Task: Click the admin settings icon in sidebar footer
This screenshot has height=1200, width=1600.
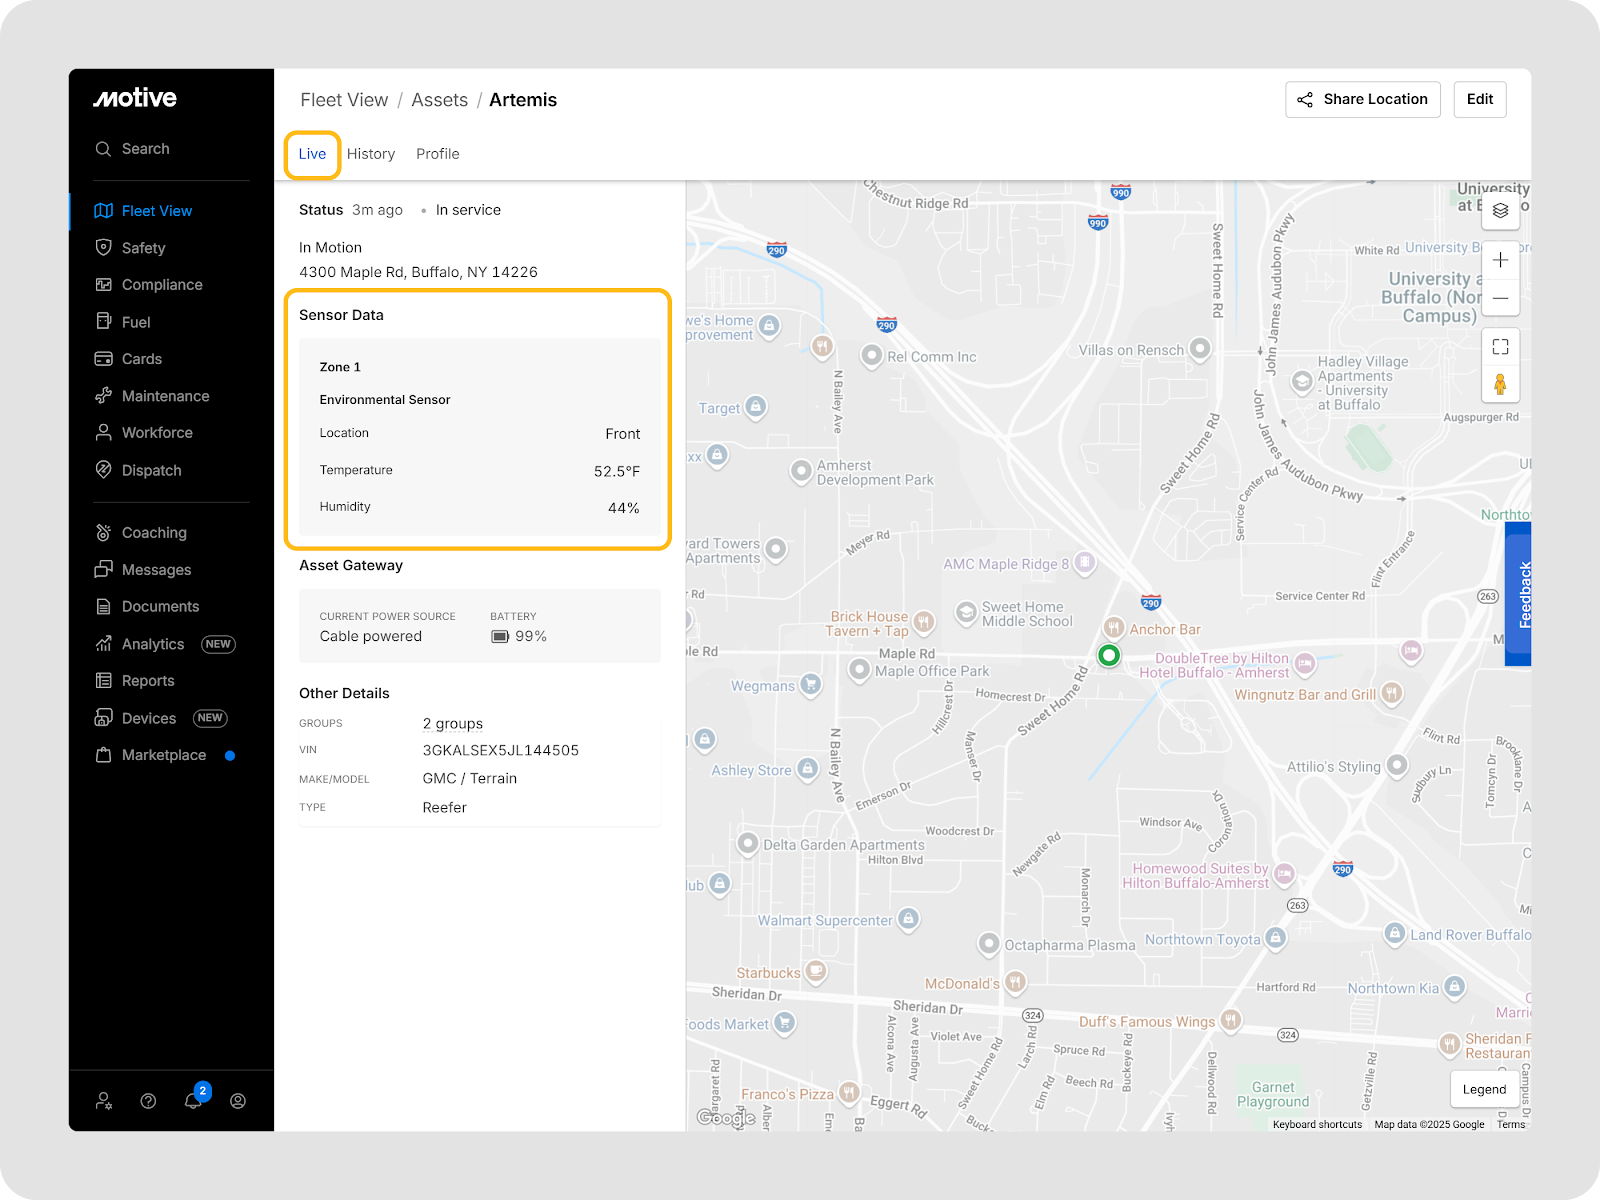Action: pos(104,1100)
